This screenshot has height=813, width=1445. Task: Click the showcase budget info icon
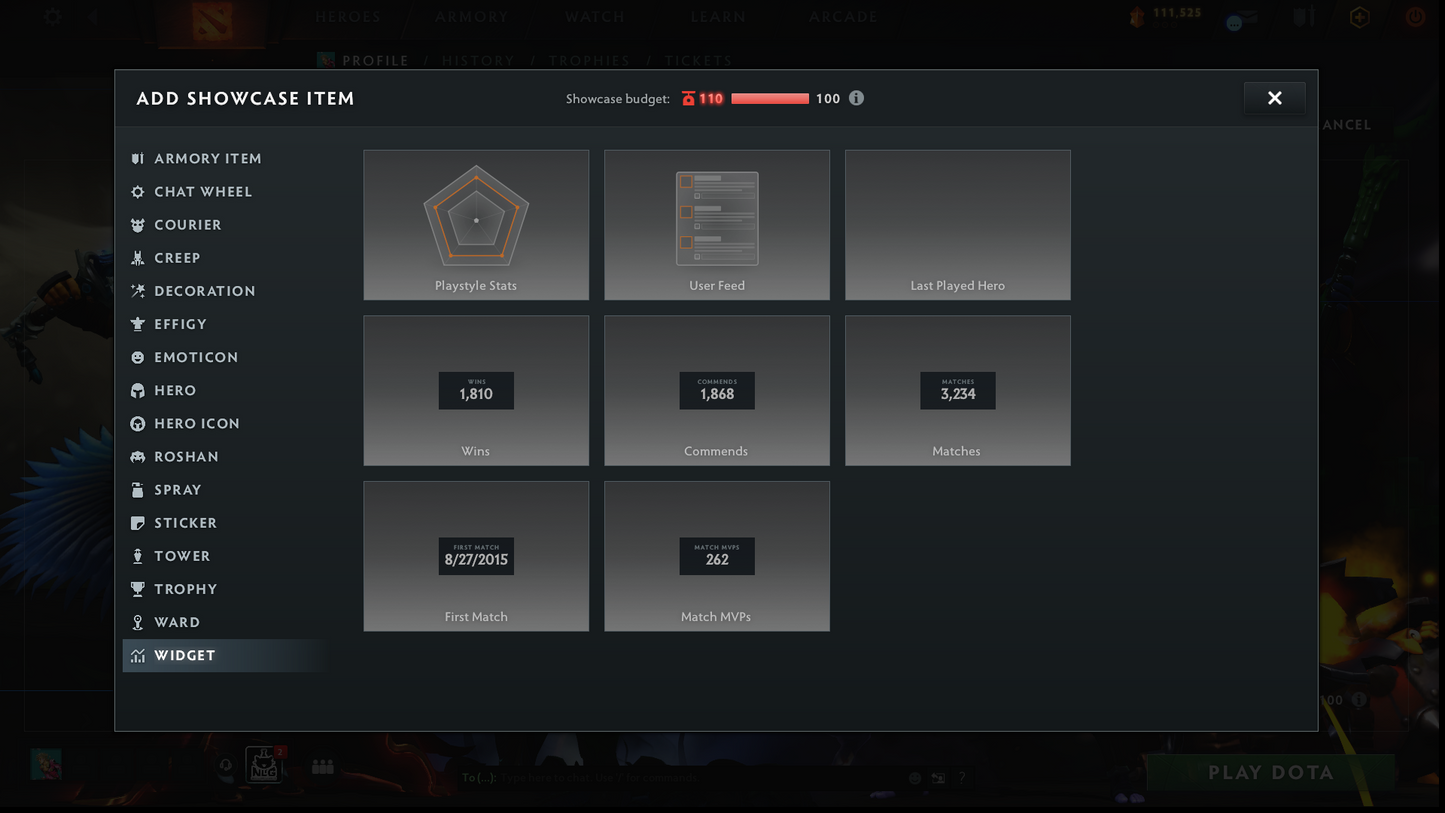click(x=856, y=98)
